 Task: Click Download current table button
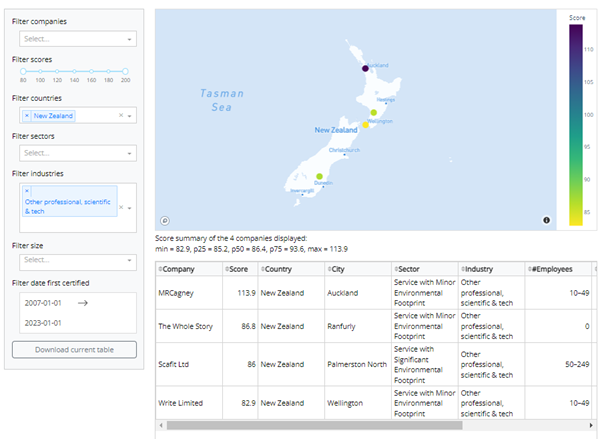click(74, 349)
